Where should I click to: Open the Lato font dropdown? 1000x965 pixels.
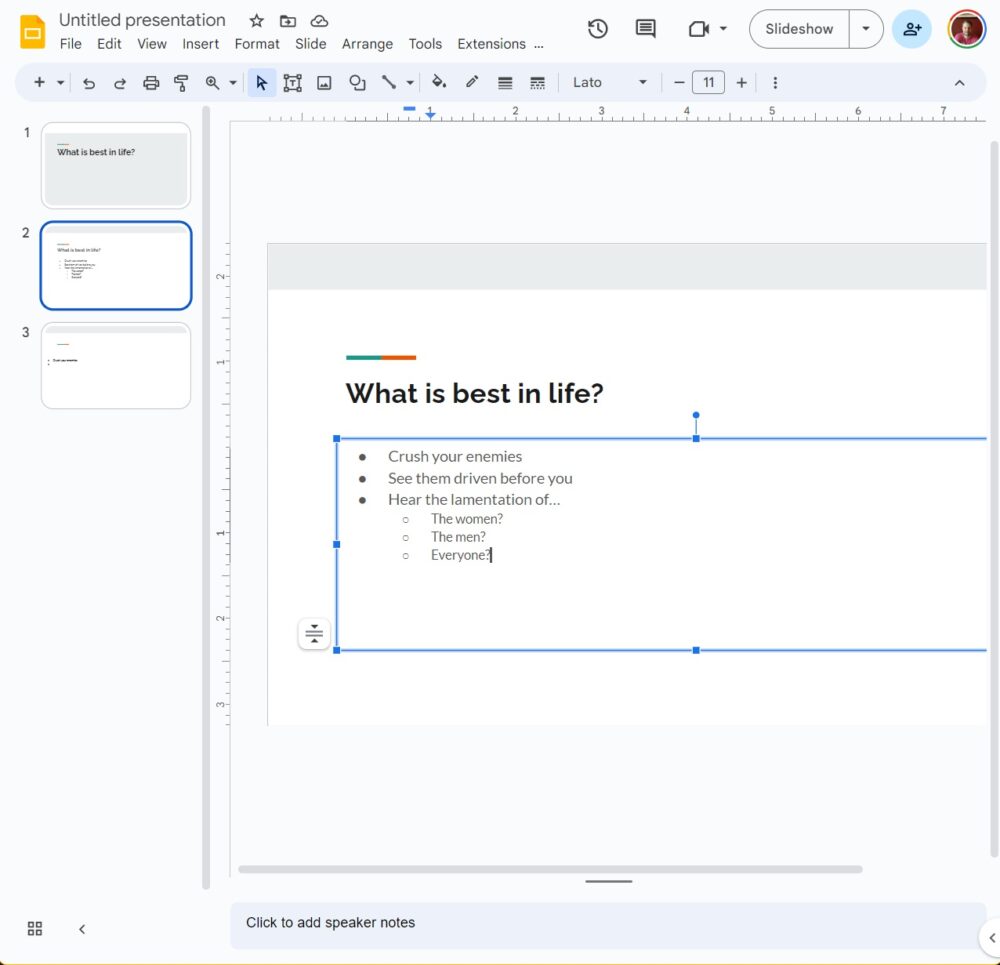coord(610,82)
